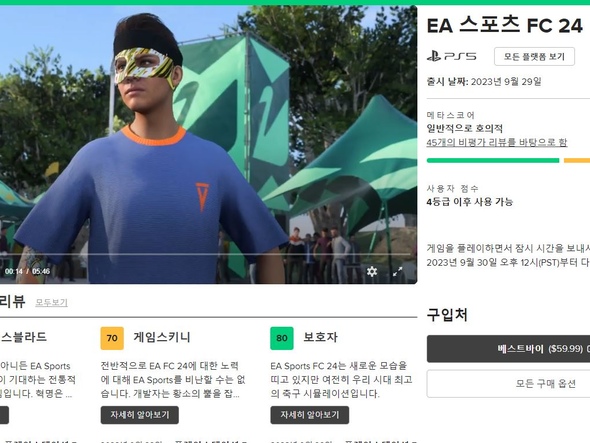Open the 모두보기 link beside 리뷰

[x=52, y=303]
